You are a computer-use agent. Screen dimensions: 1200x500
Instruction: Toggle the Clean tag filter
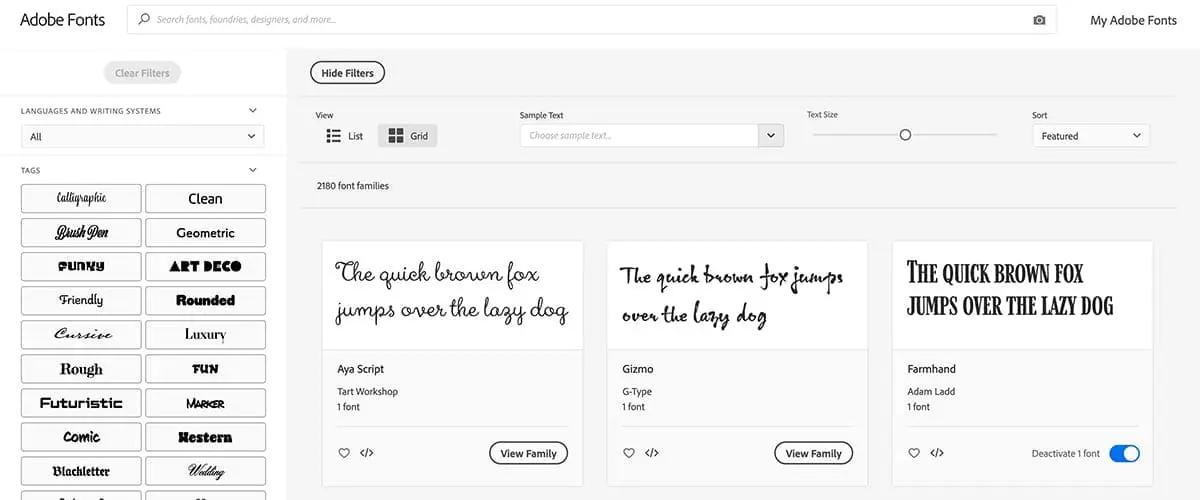click(x=205, y=198)
